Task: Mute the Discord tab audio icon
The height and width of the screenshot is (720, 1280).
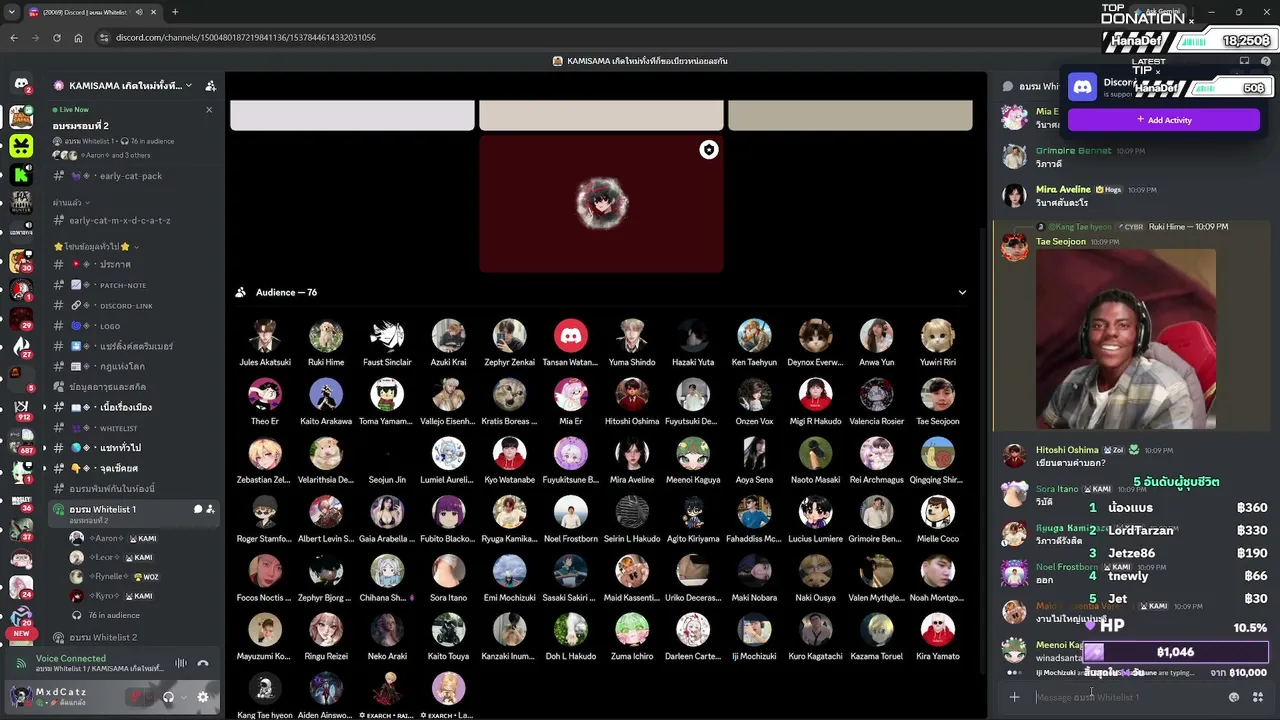Action: [139, 12]
